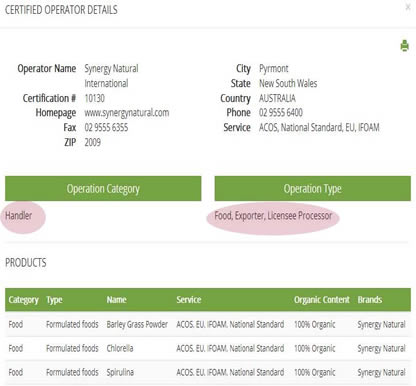The width and height of the screenshot is (416, 386).
Task: Click the highlighted Handler category text
Action: click(x=19, y=216)
